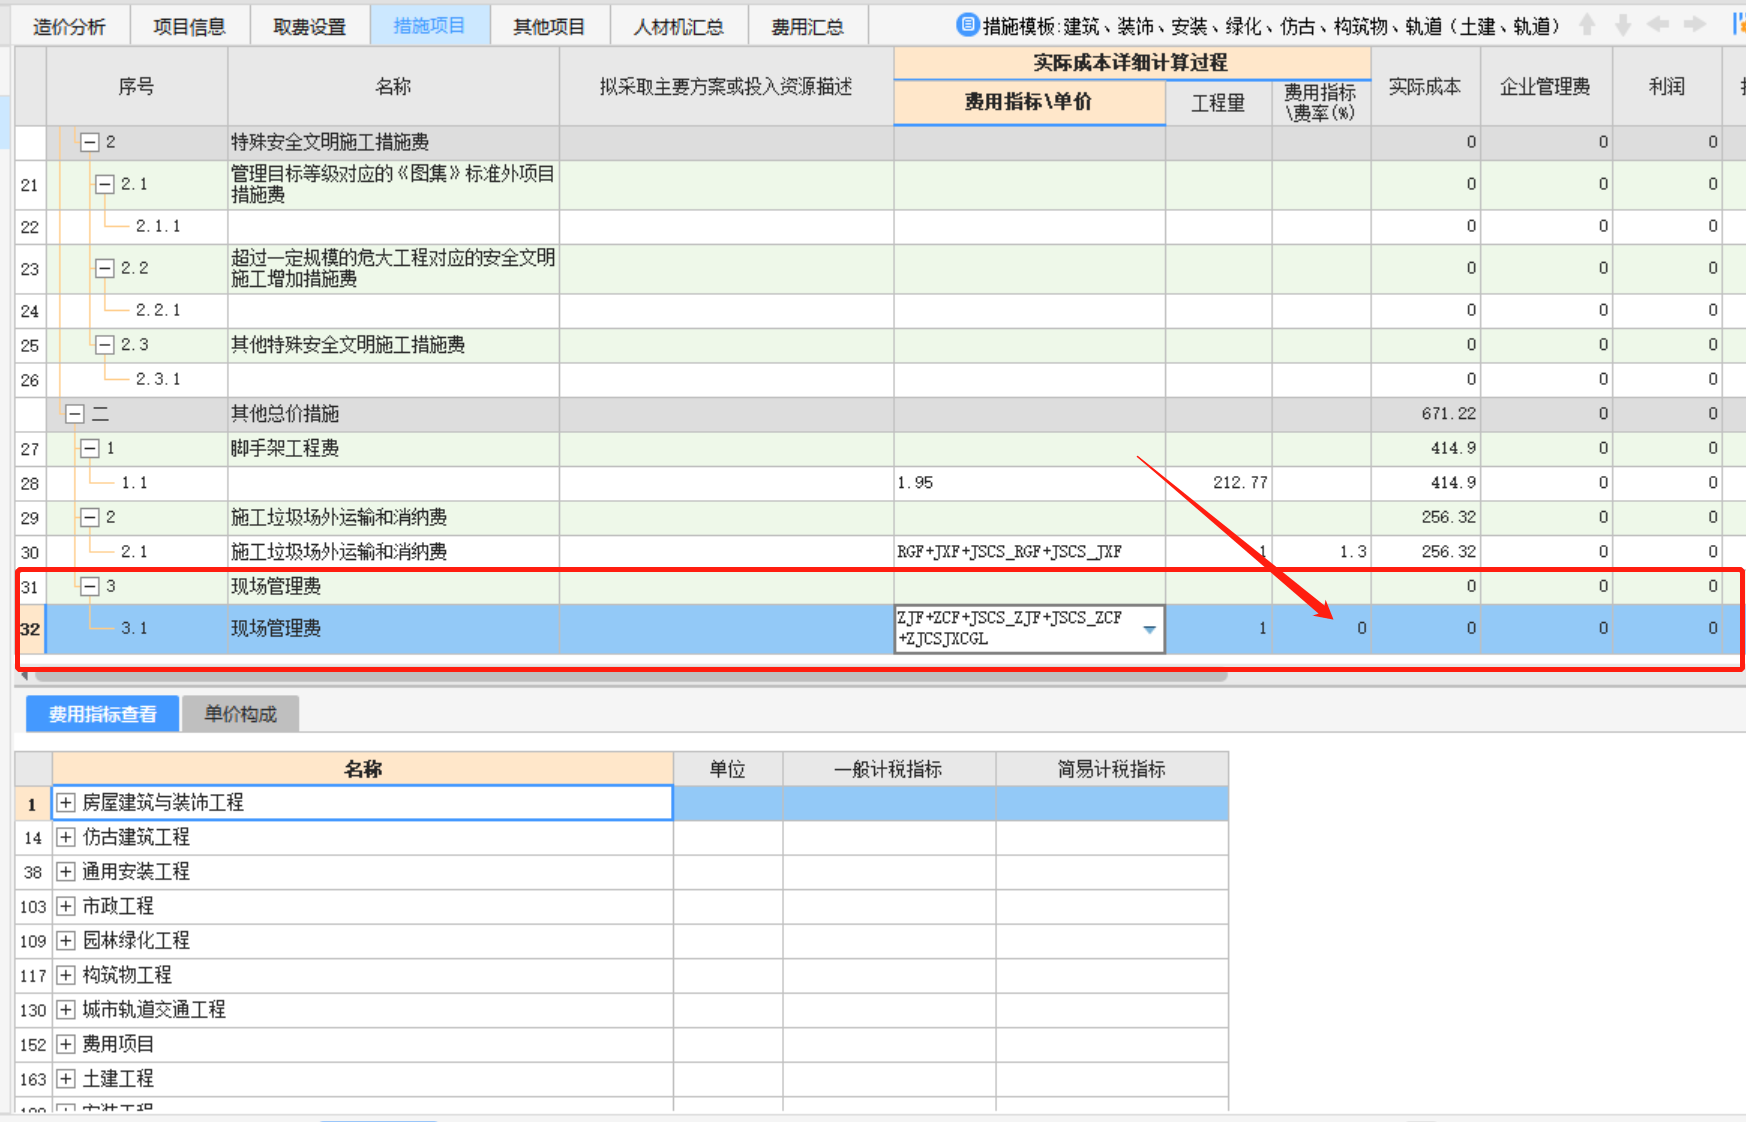Screen dimensions: 1746x1122
Task: Expand 通用安装工程
Action: click(66, 872)
